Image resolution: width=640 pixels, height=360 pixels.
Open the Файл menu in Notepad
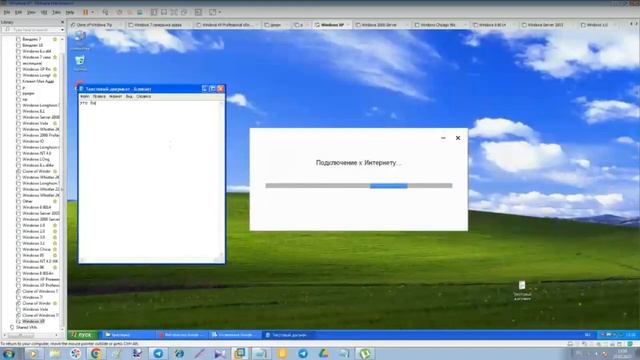(x=84, y=97)
